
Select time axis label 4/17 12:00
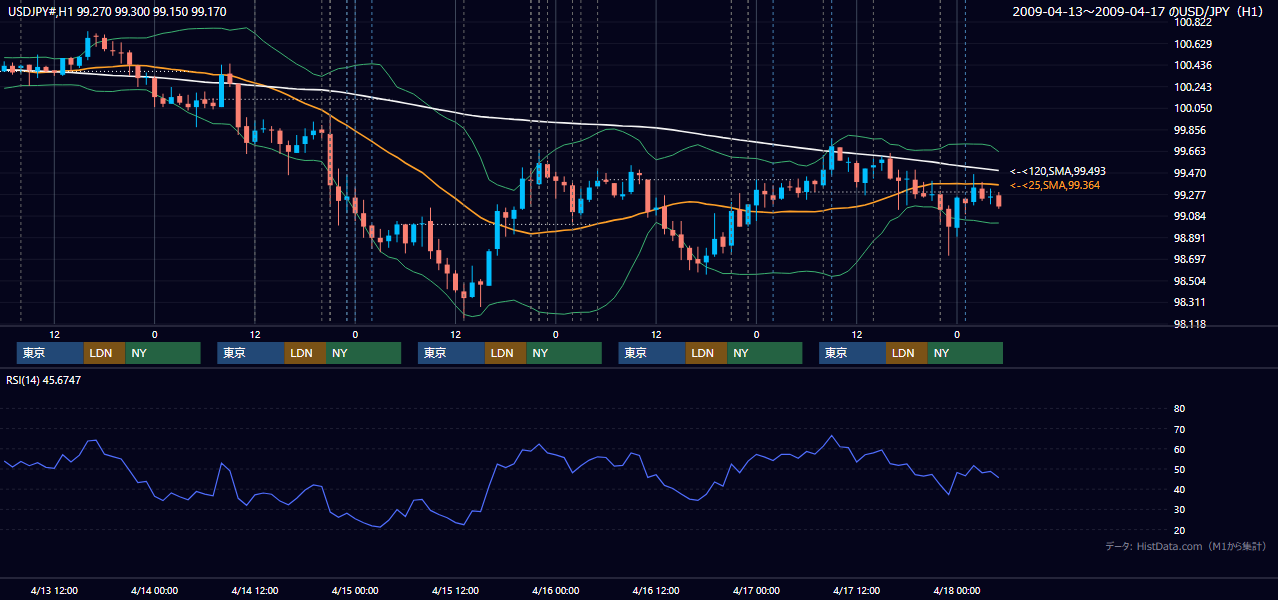(857, 591)
